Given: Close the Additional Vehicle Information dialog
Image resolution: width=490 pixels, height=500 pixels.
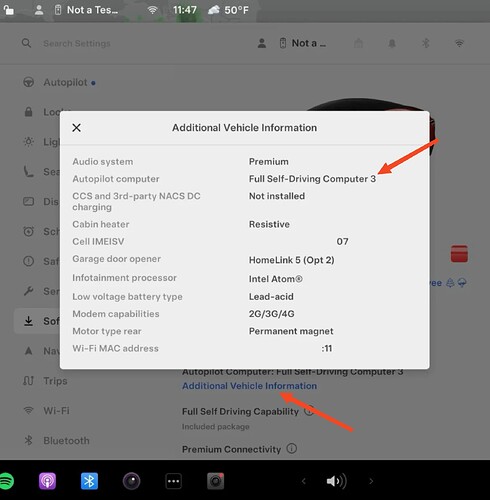Looking at the screenshot, I should pos(76,128).
